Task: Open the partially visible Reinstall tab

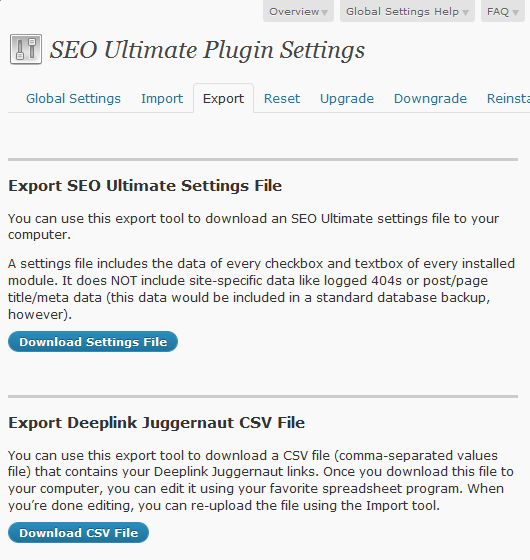Action: coord(508,99)
